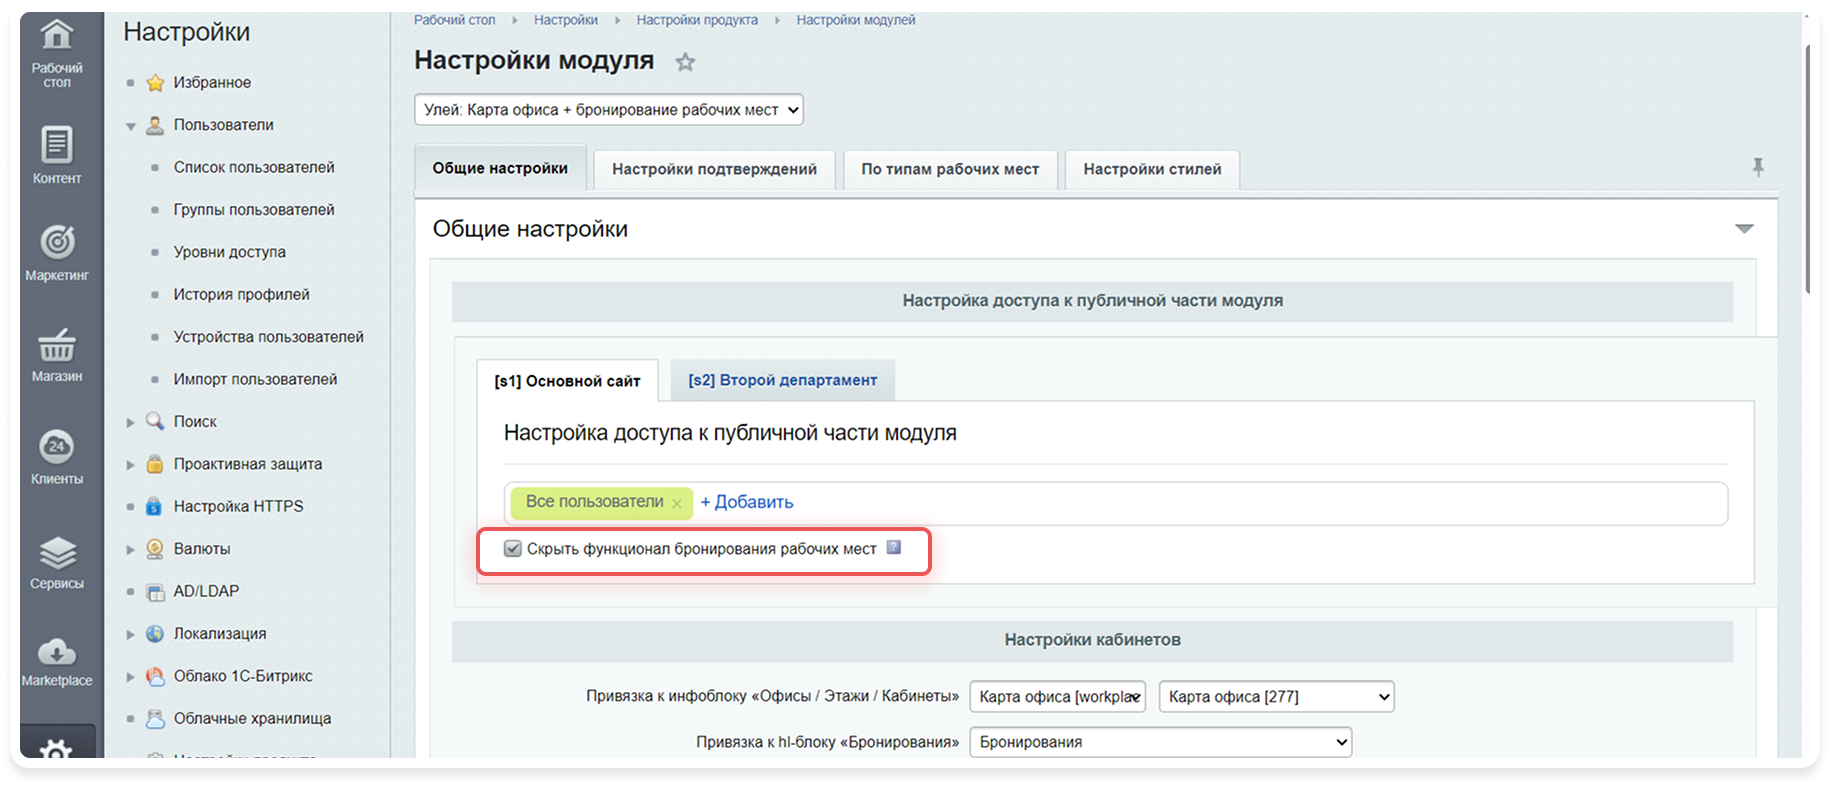This screenshot has width=1830, height=786.
Task: Open the Marketplace cloud download icon
Action: point(57,652)
